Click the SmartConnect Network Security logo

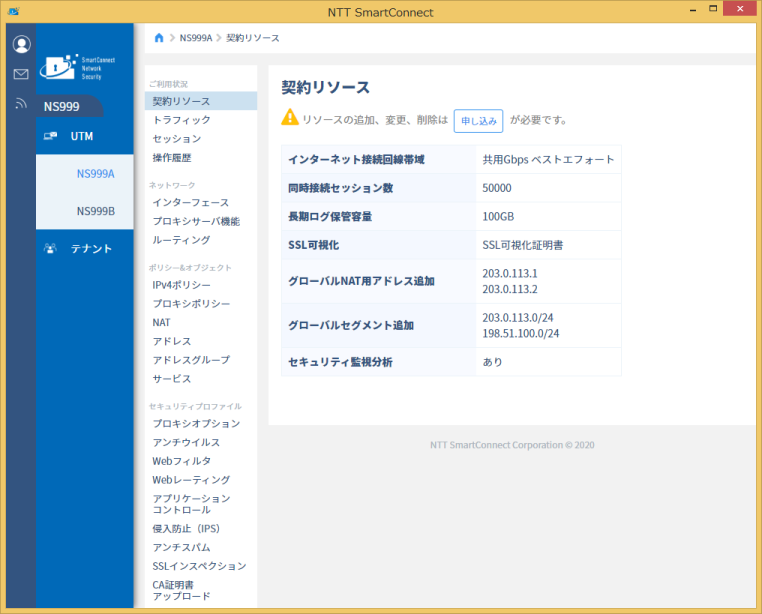pyautogui.click(x=78, y=67)
